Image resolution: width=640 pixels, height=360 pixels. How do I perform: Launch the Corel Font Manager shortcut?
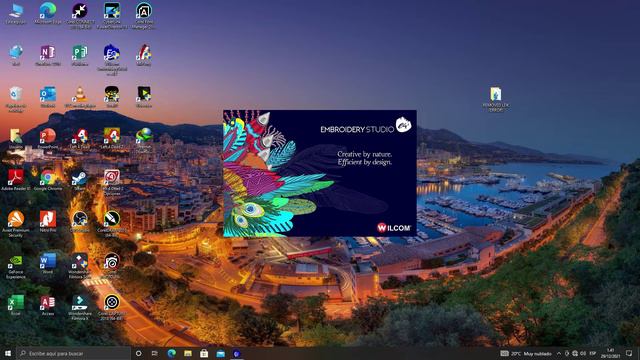144,16
